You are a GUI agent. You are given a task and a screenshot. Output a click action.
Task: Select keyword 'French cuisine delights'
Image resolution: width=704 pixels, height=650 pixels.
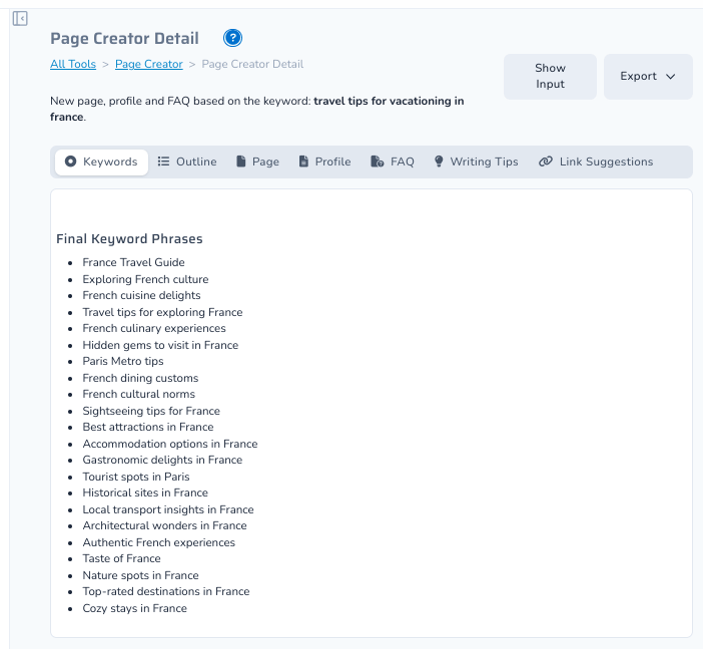(141, 295)
